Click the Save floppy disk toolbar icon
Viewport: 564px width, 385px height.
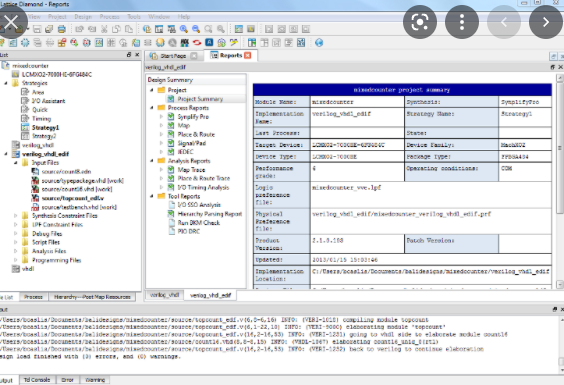[x=37, y=29]
